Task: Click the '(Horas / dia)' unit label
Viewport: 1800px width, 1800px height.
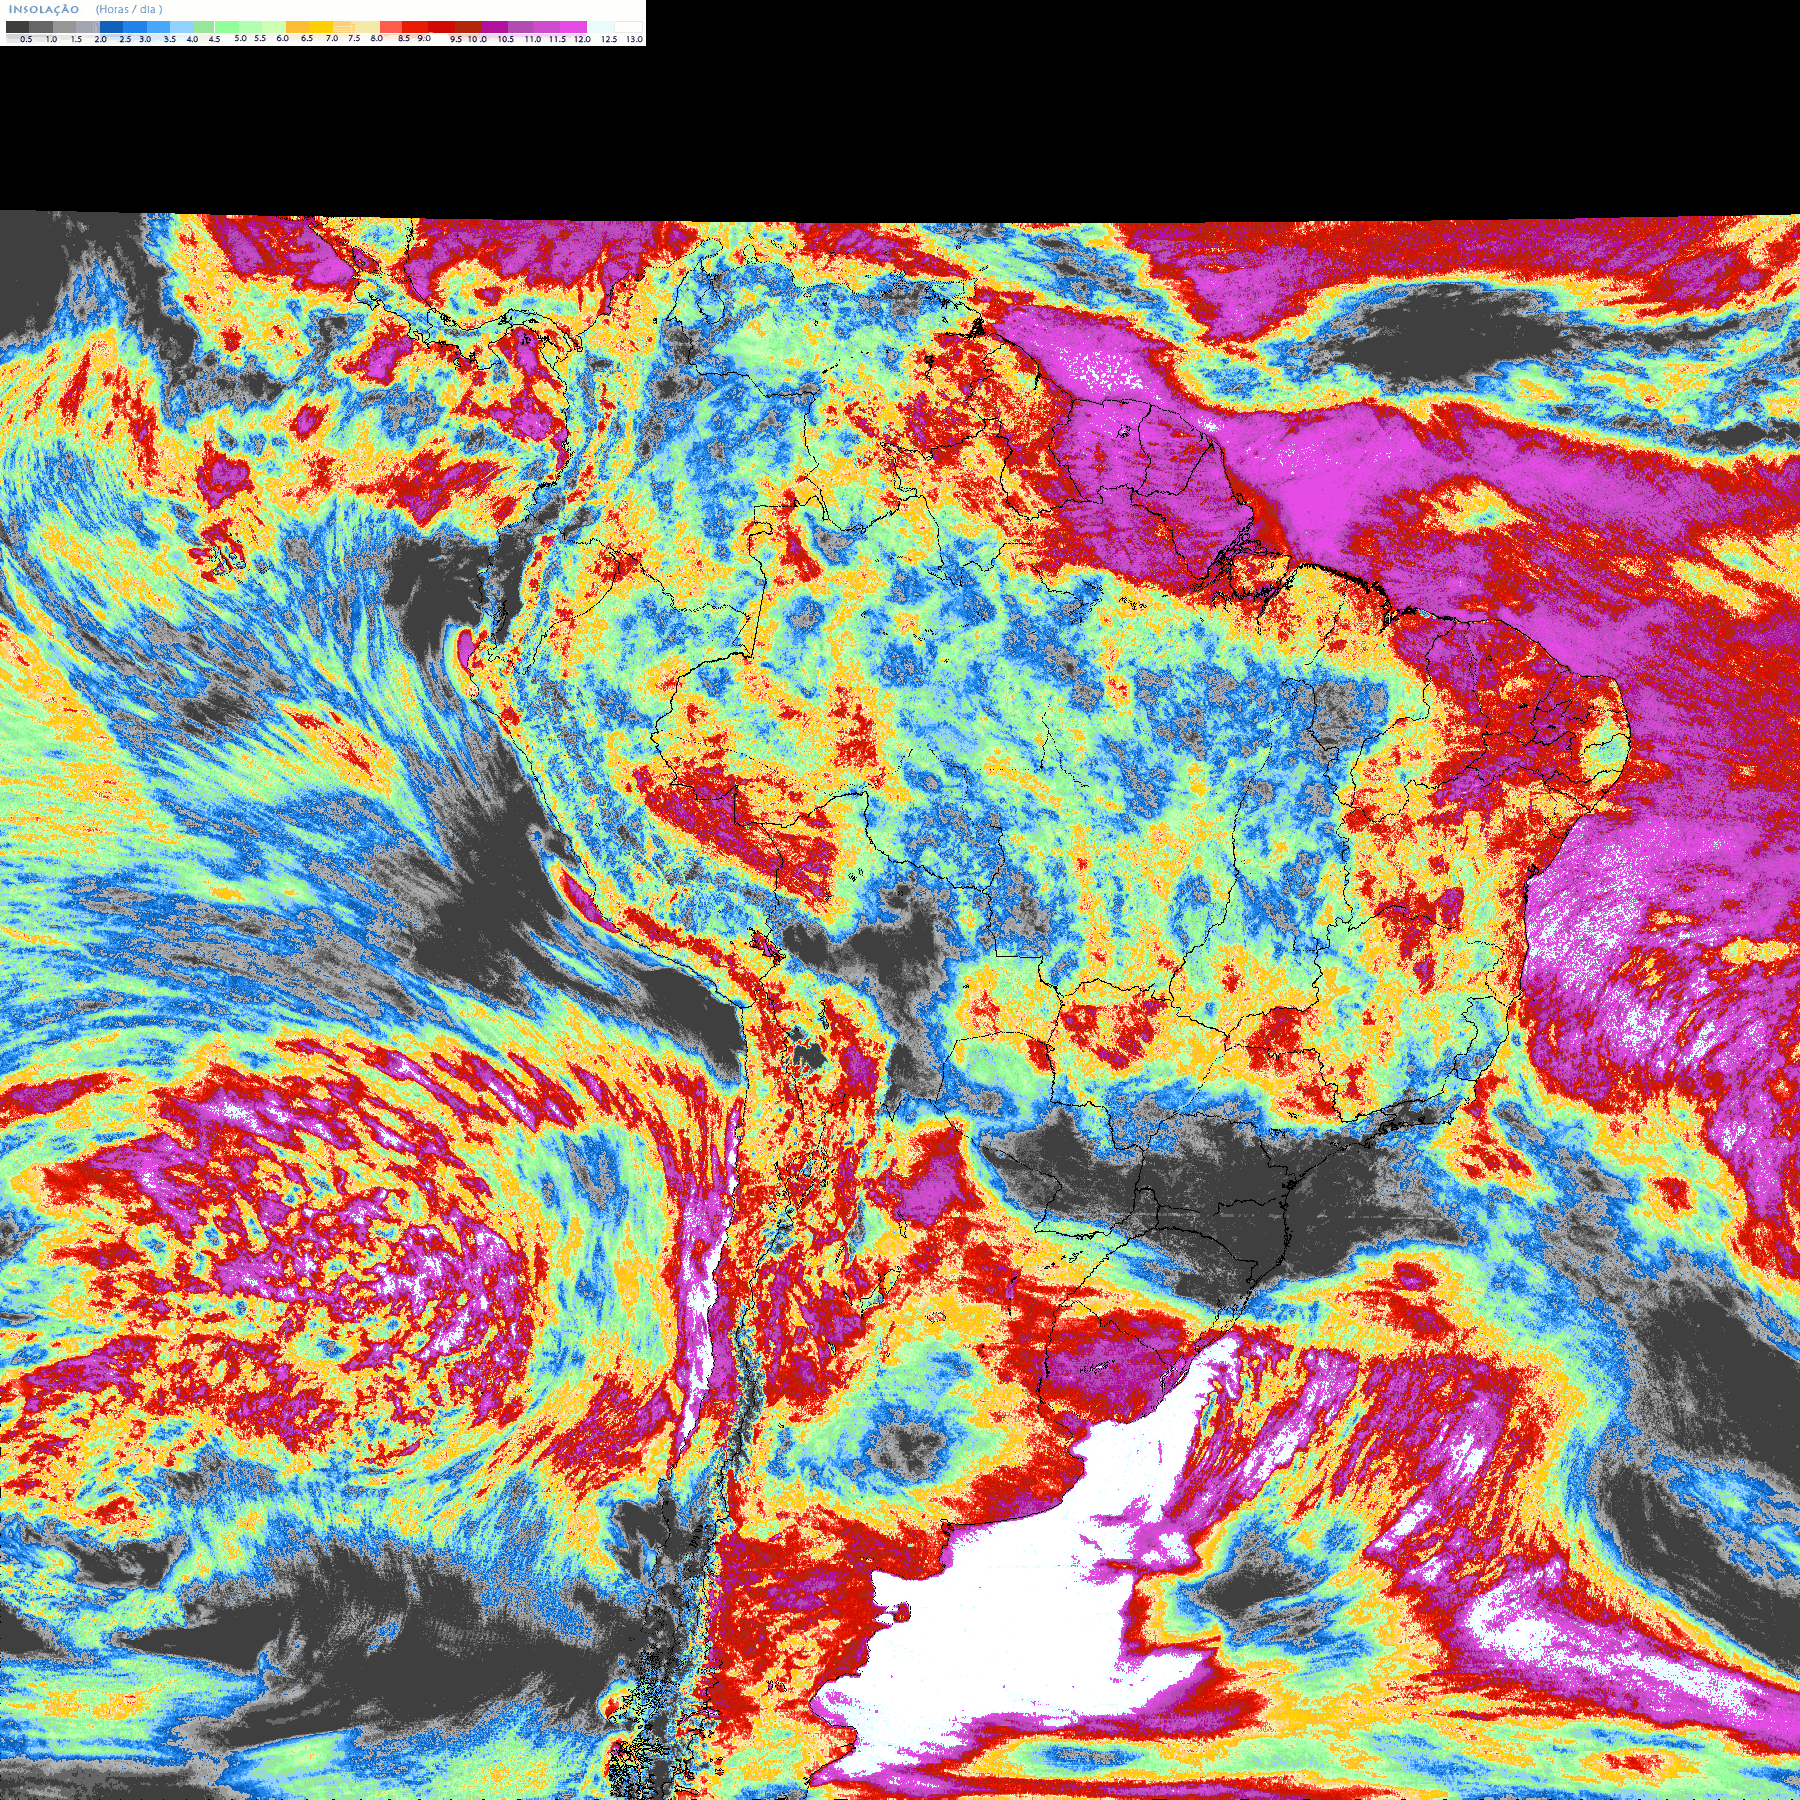Action: (x=129, y=9)
